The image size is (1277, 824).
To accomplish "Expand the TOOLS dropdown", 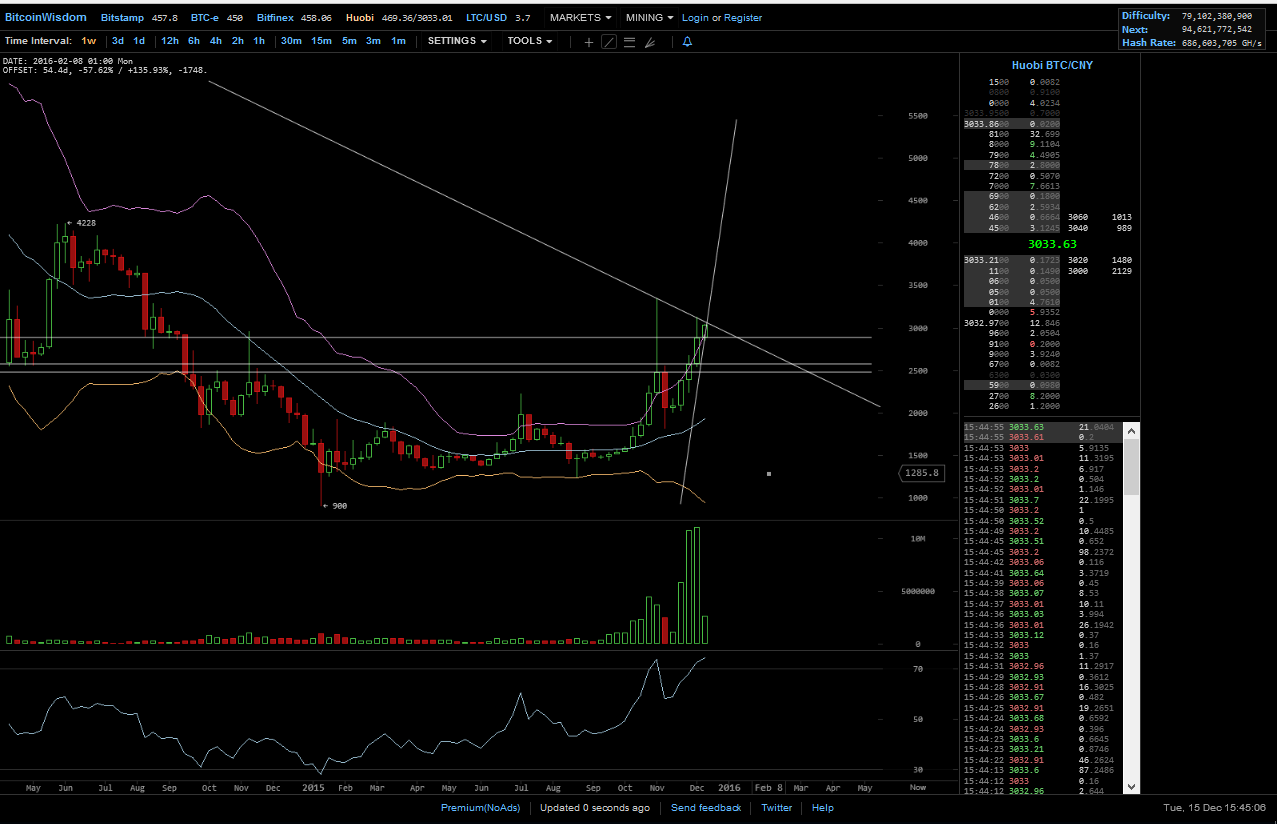I will coord(529,41).
